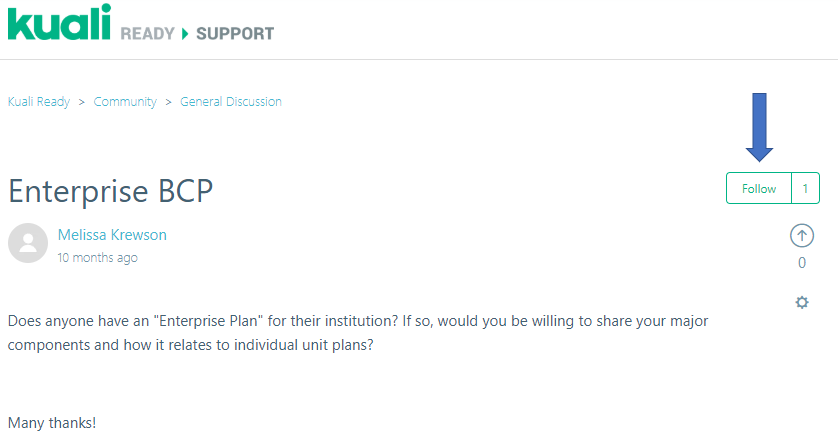
Task: Upvote the Enterprise BCP post
Action: click(x=802, y=235)
